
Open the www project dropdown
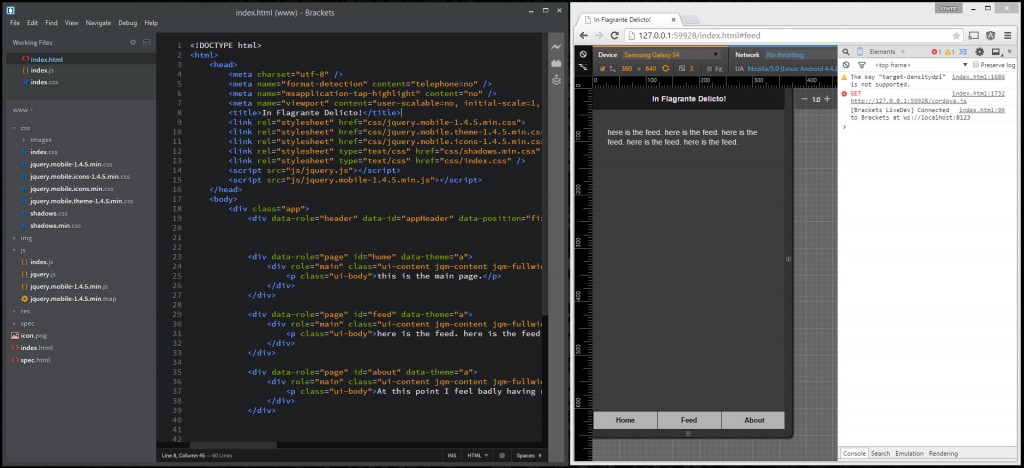pos(24,110)
